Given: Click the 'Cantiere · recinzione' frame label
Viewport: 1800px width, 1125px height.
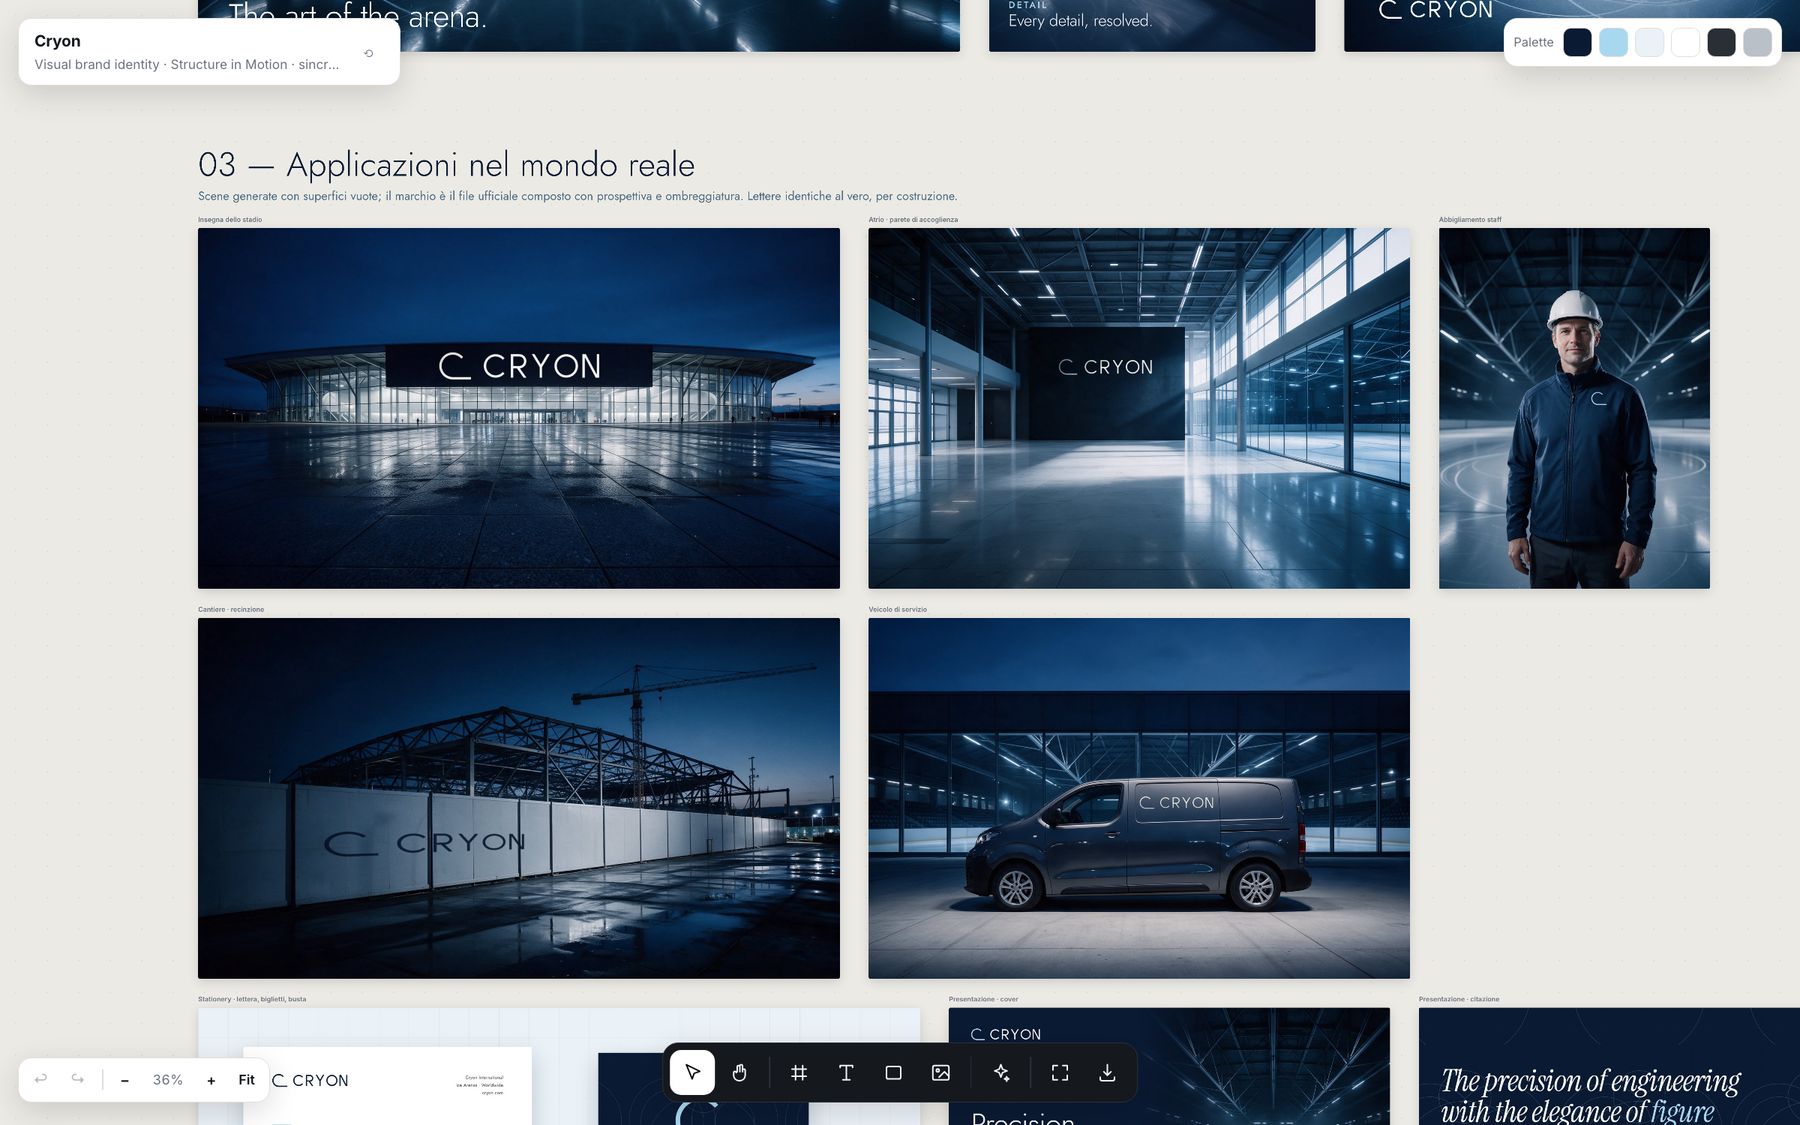Looking at the screenshot, I should coord(231,609).
